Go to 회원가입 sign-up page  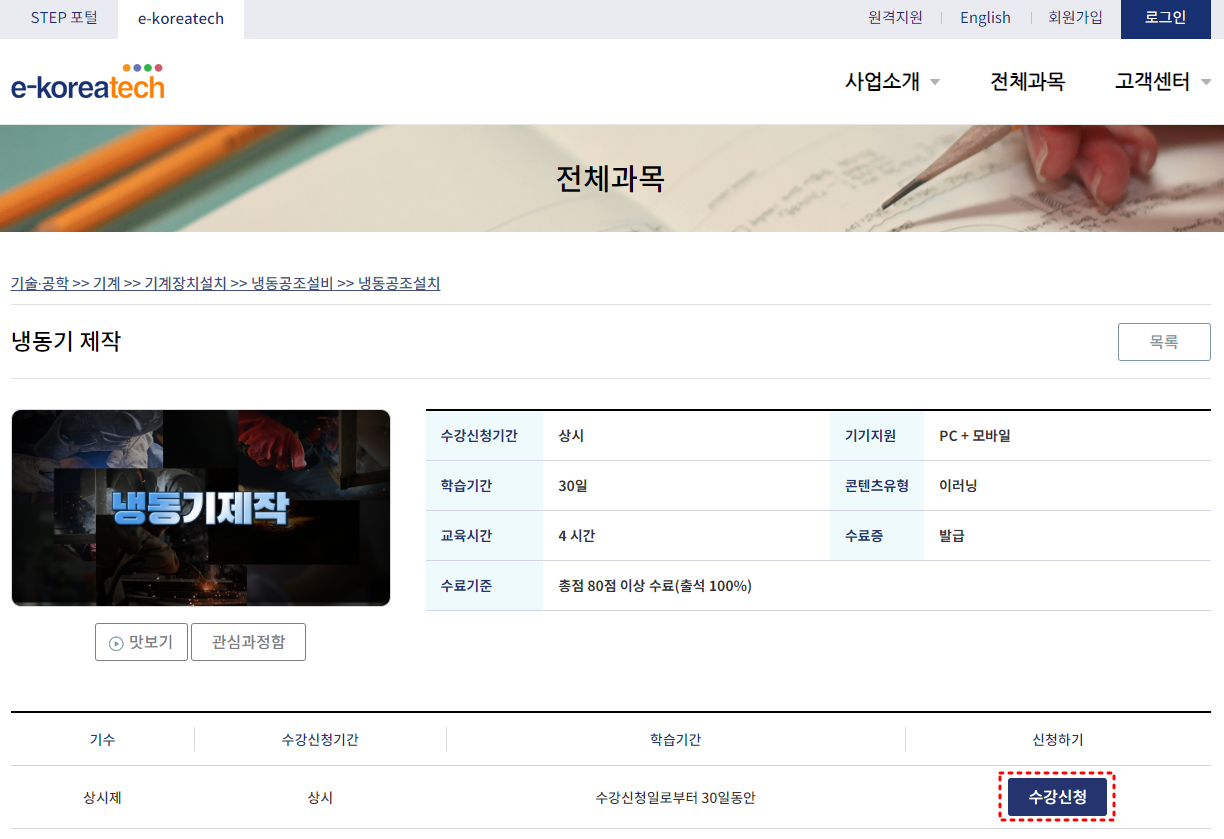click(1075, 18)
